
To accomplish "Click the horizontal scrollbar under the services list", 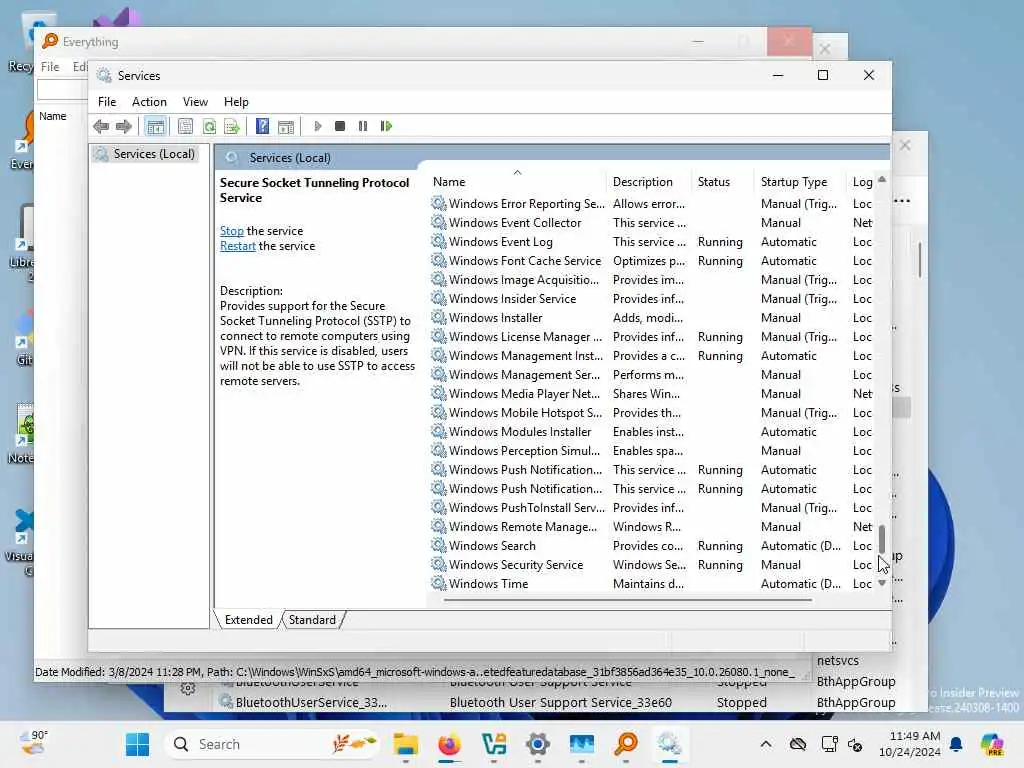I will click(627, 600).
